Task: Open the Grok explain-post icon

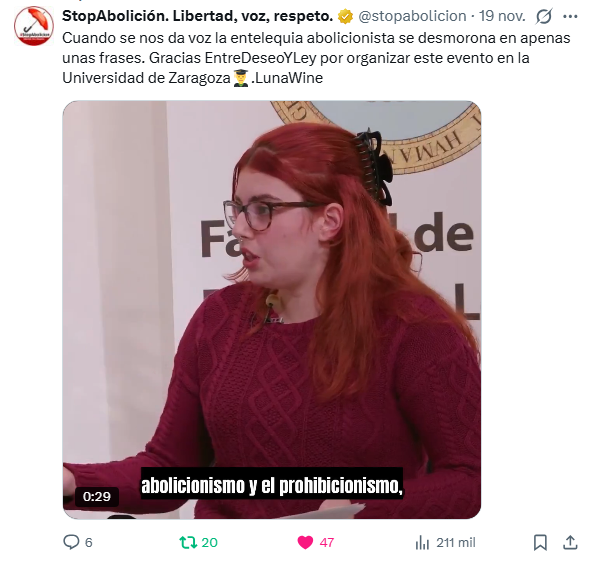Action: coord(544,16)
